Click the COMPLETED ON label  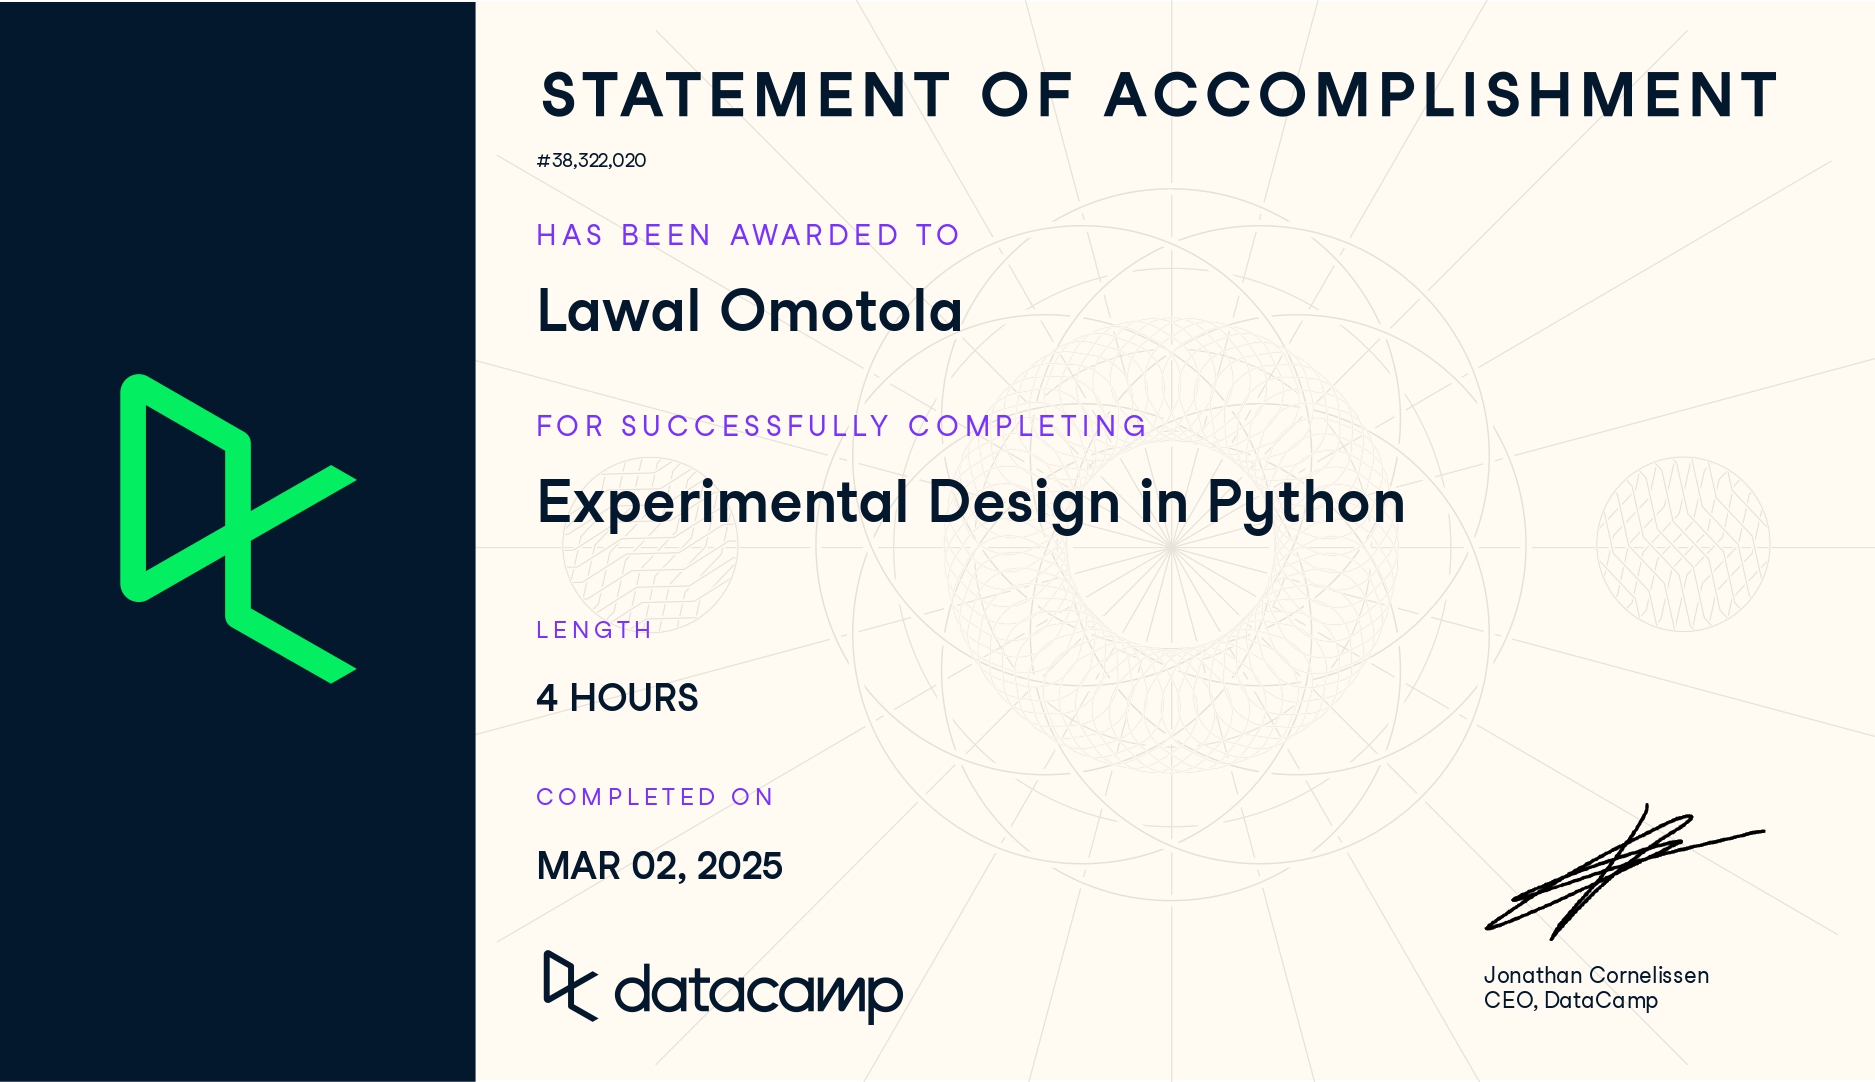pyautogui.click(x=655, y=797)
